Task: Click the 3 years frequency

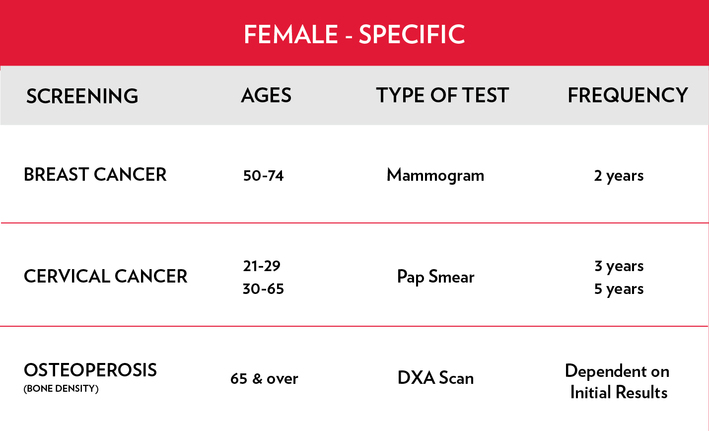Action: pos(618,266)
